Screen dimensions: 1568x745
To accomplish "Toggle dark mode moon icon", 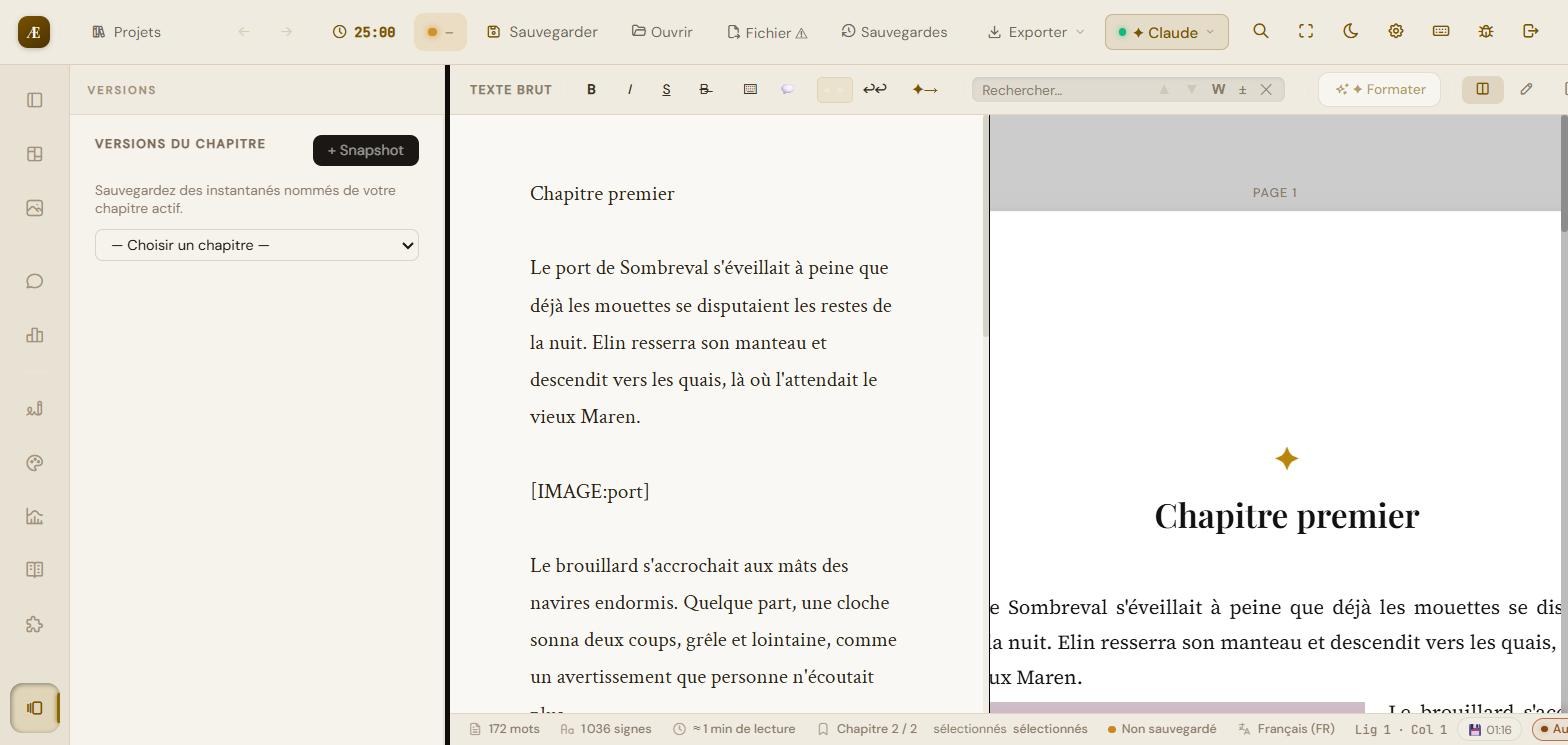I will tap(1351, 32).
